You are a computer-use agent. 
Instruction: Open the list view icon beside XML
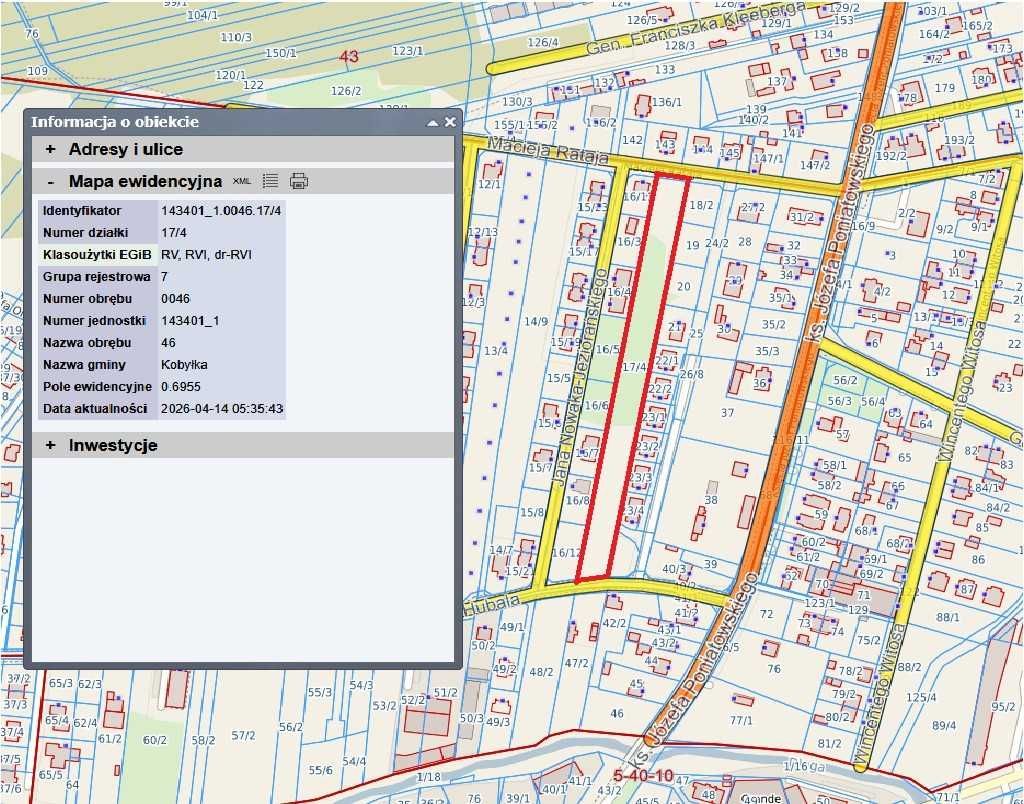(270, 181)
